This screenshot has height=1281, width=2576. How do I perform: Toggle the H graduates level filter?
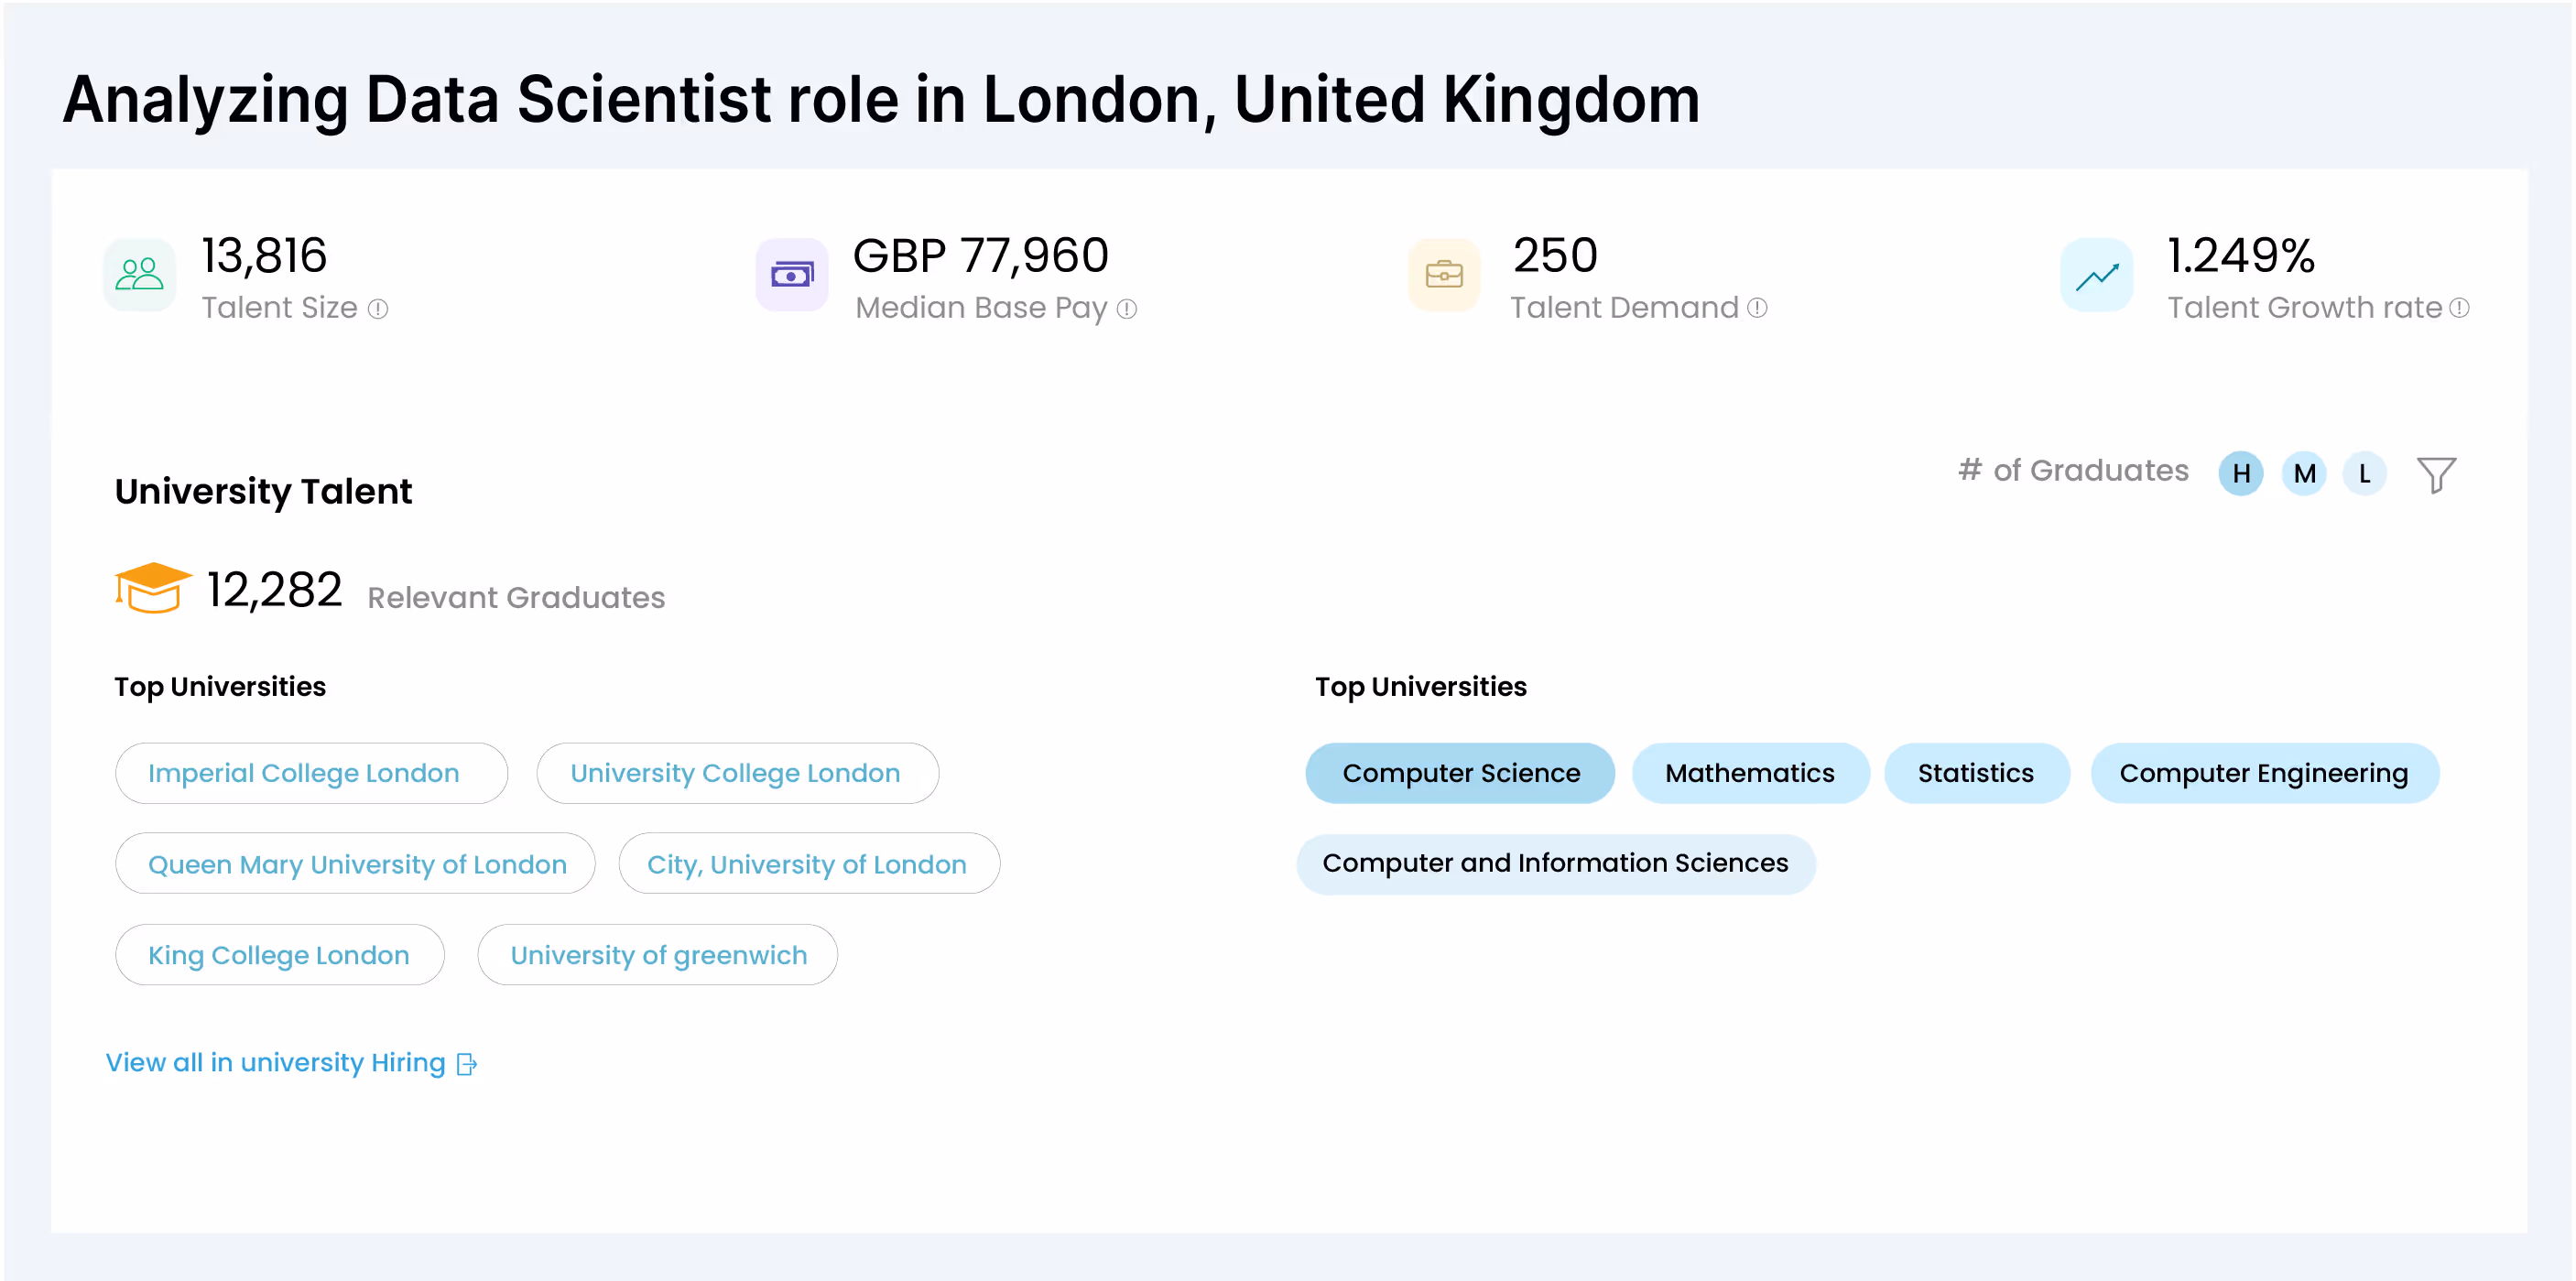[2241, 473]
